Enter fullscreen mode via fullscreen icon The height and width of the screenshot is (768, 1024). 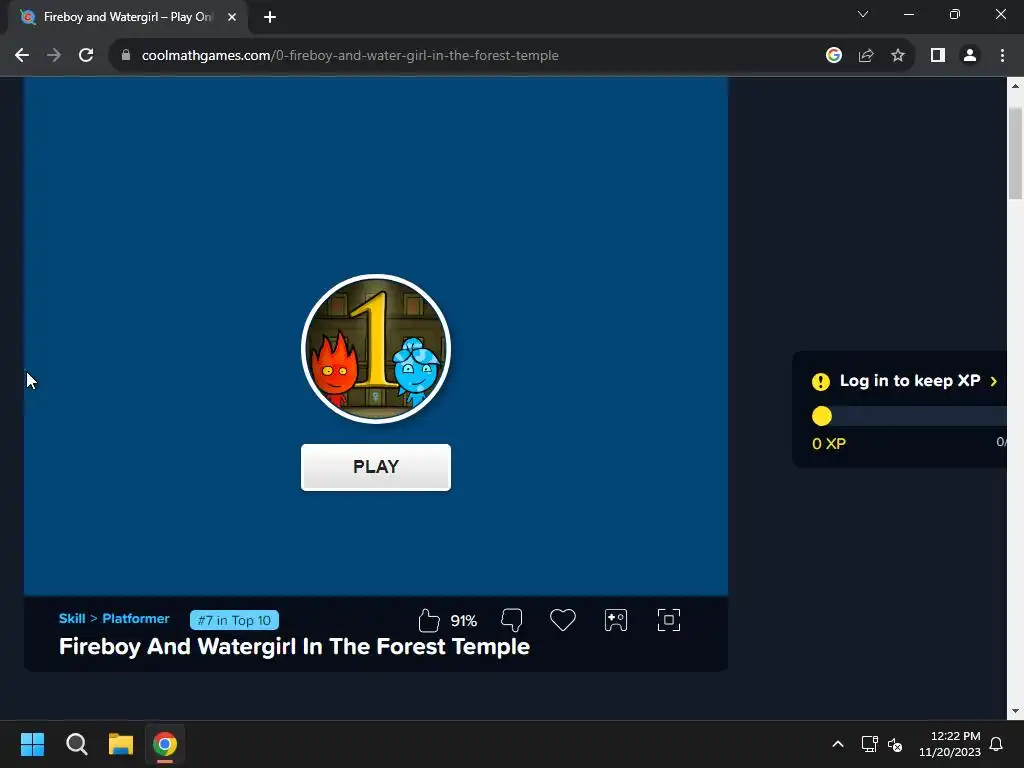click(669, 620)
